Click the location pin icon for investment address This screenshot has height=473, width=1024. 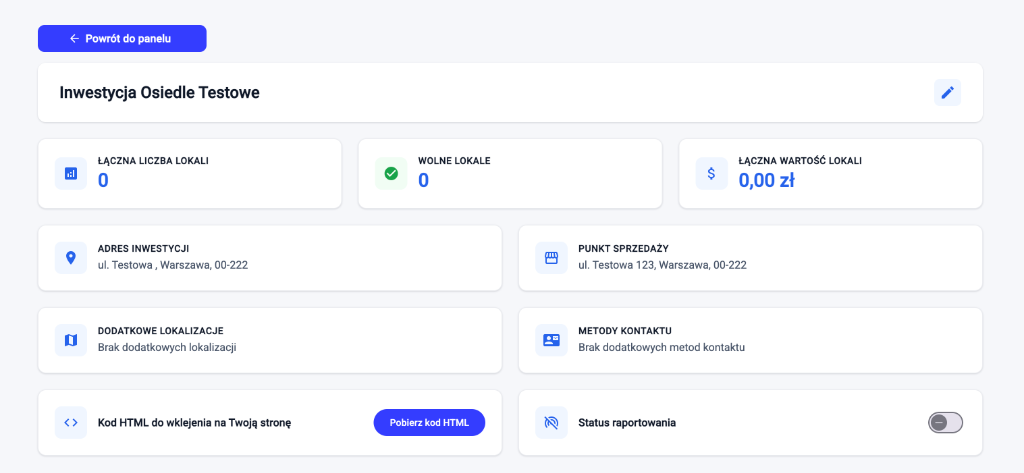(71, 258)
